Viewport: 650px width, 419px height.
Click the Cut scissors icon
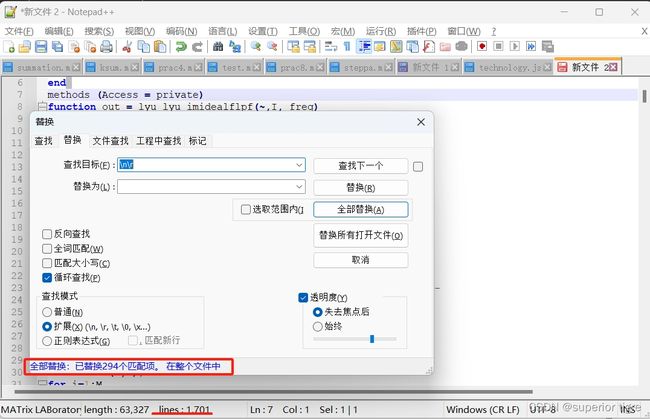[127, 47]
